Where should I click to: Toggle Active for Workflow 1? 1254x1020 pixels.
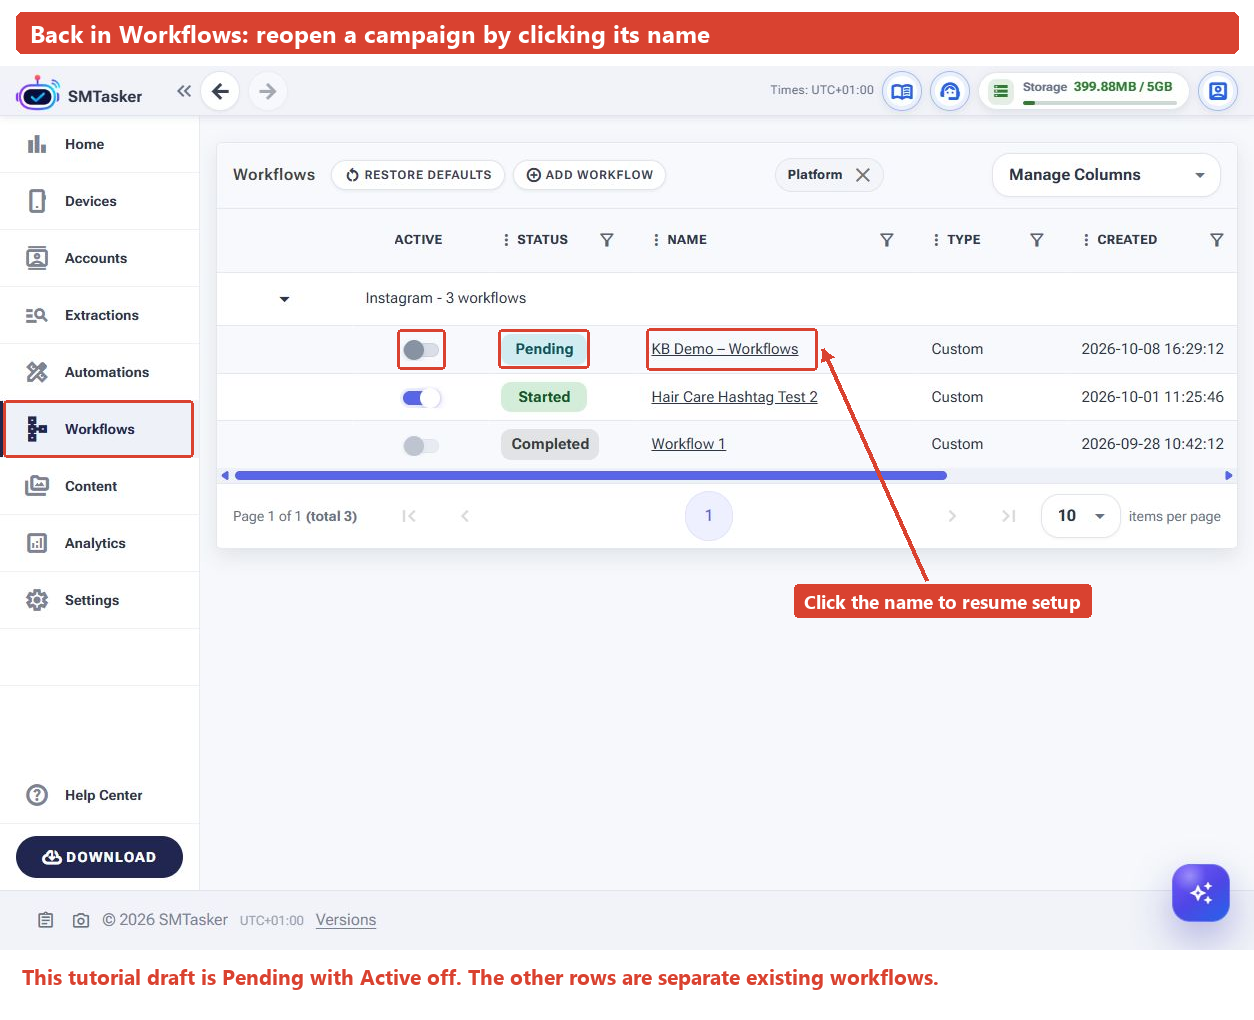(421, 446)
